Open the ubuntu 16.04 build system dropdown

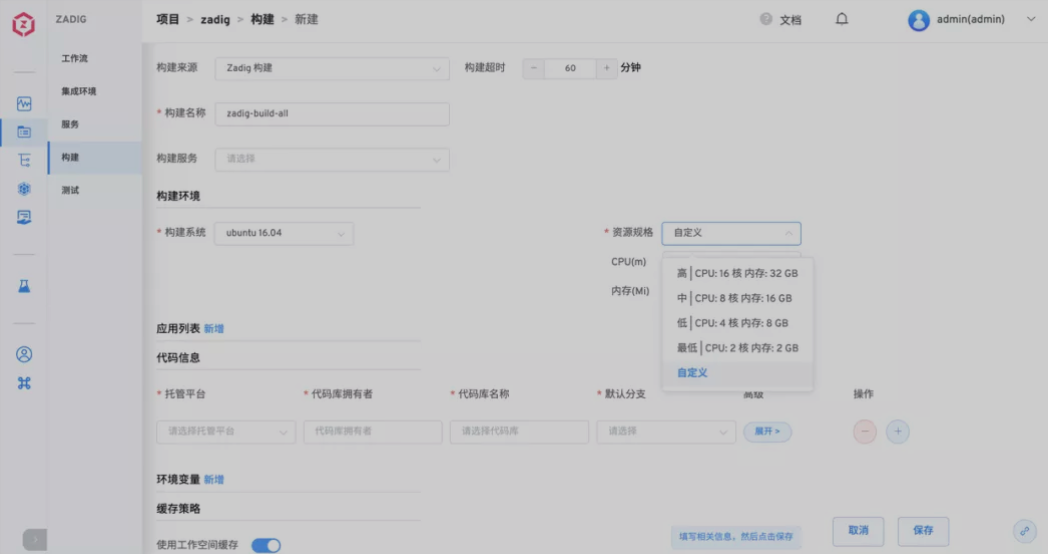(x=284, y=233)
